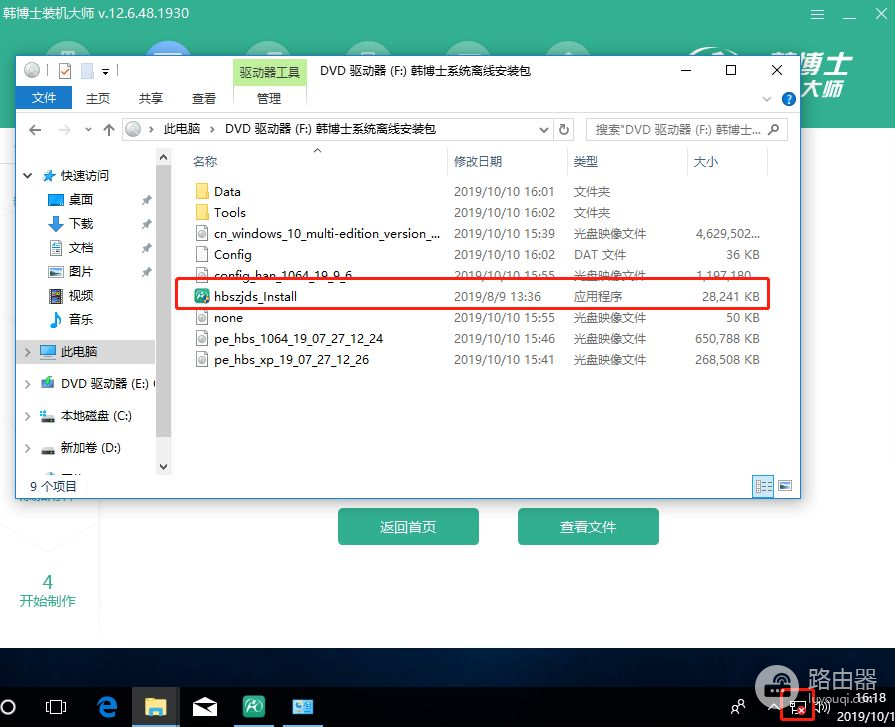The image size is (895, 727).
Task: Select the hbszjds_Install application file
Action: pos(255,296)
